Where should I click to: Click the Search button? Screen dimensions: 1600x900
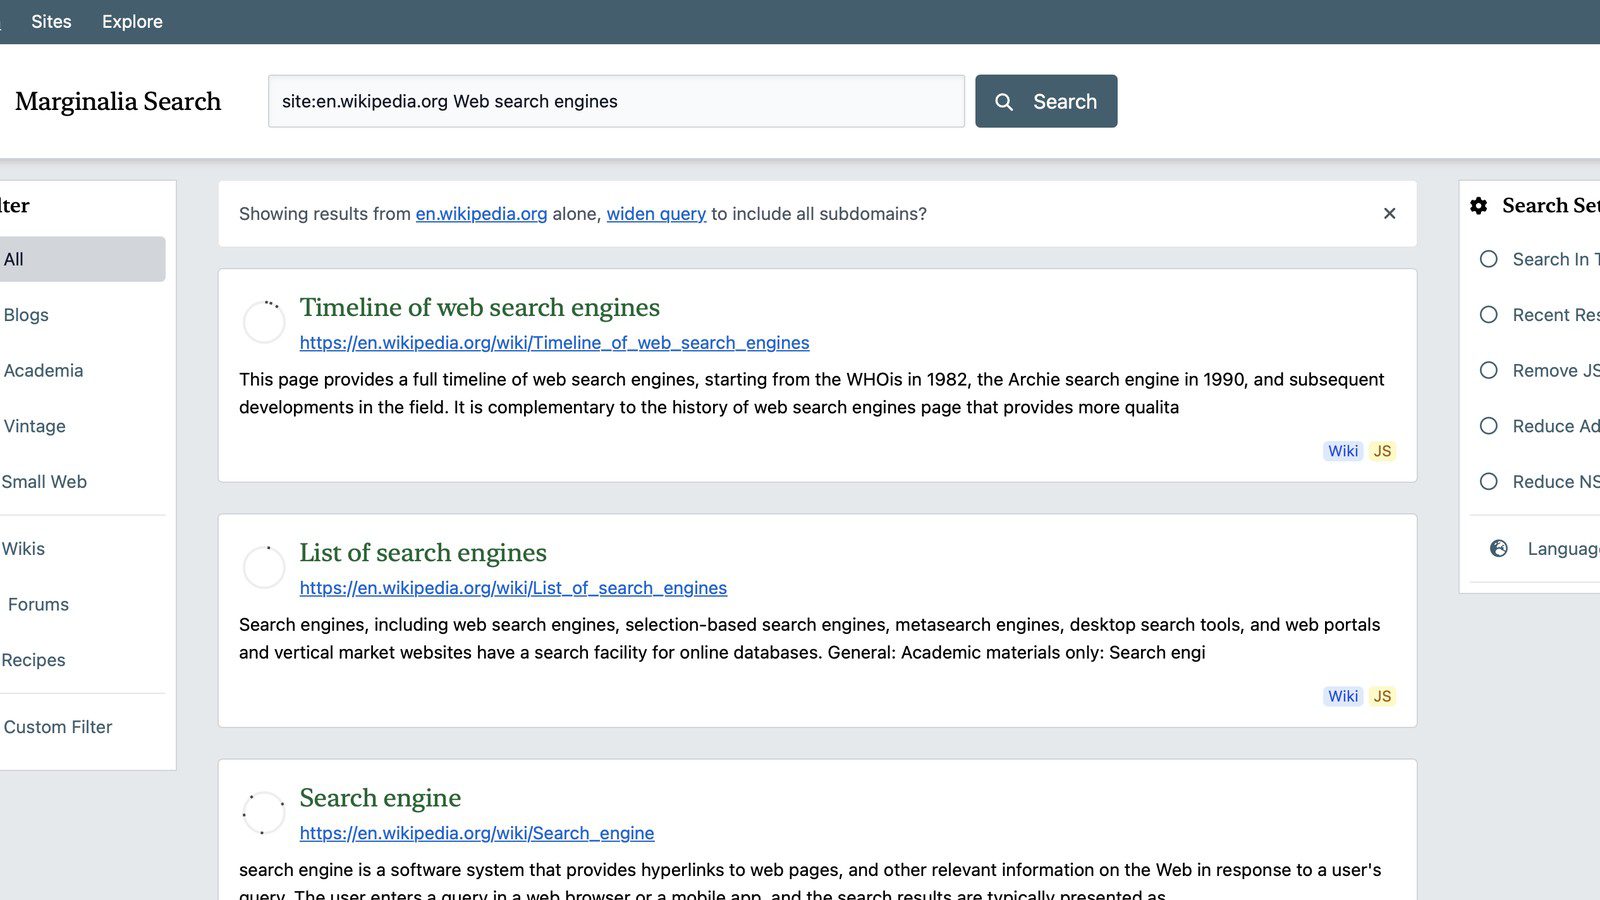[1046, 101]
